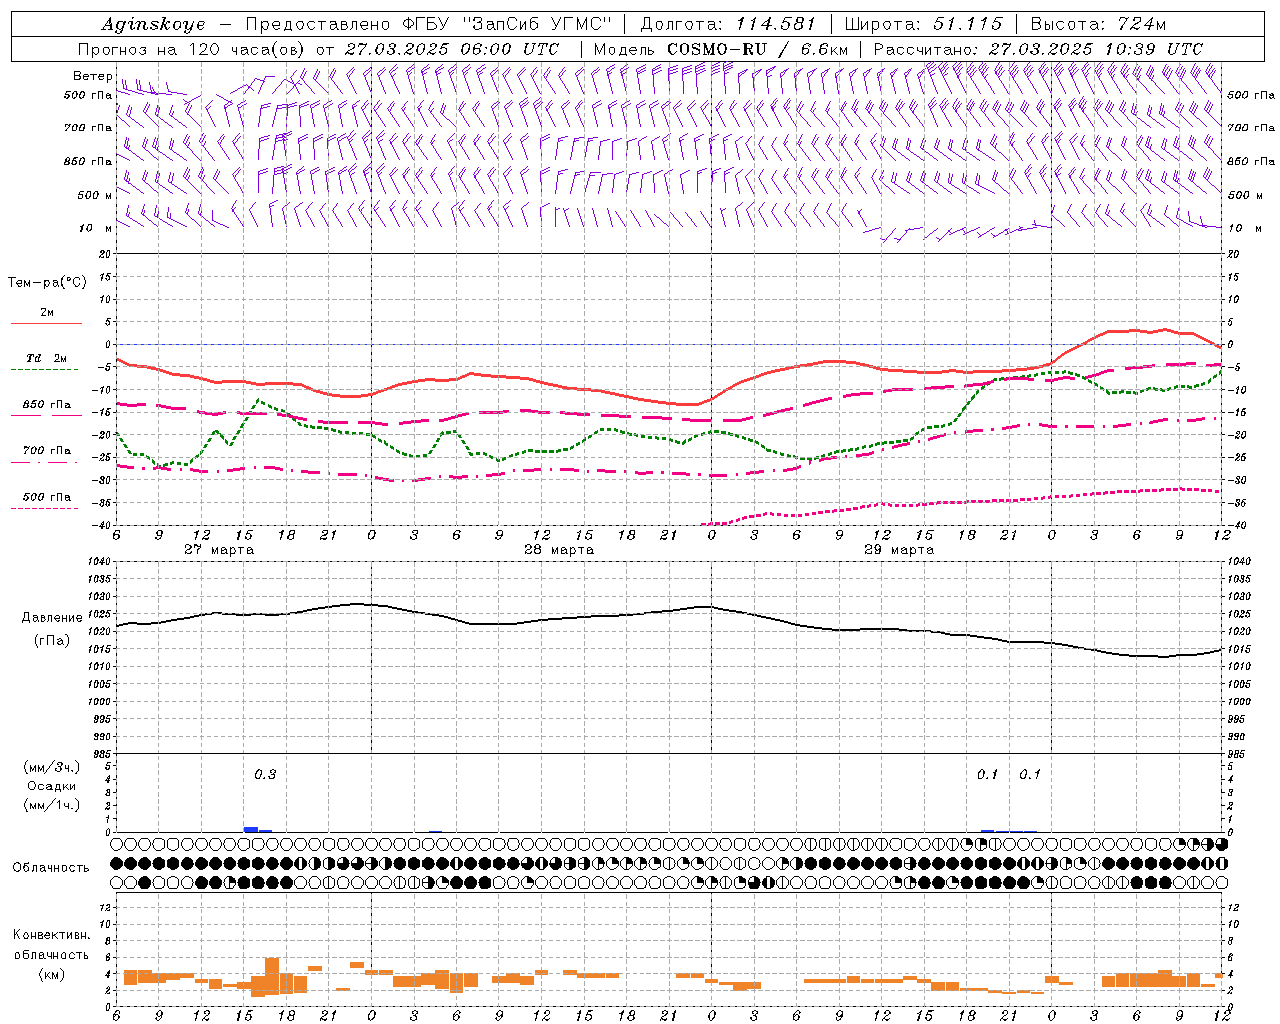Screen dimensions: 1280x1024
Task: Click the station name Aginskoye in the header
Action: point(153,24)
